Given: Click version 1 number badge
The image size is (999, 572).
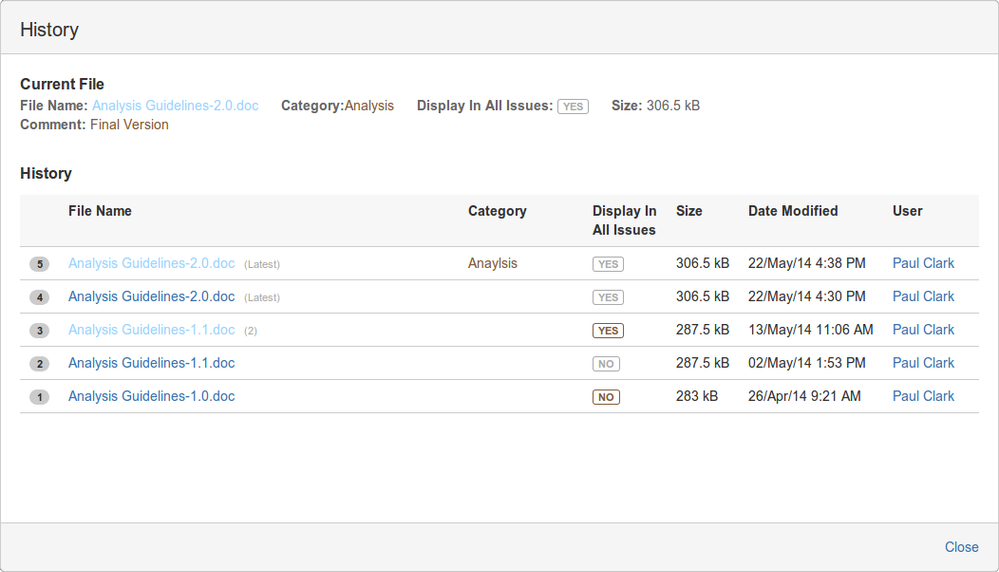Looking at the screenshot, I should pos(40,397).
